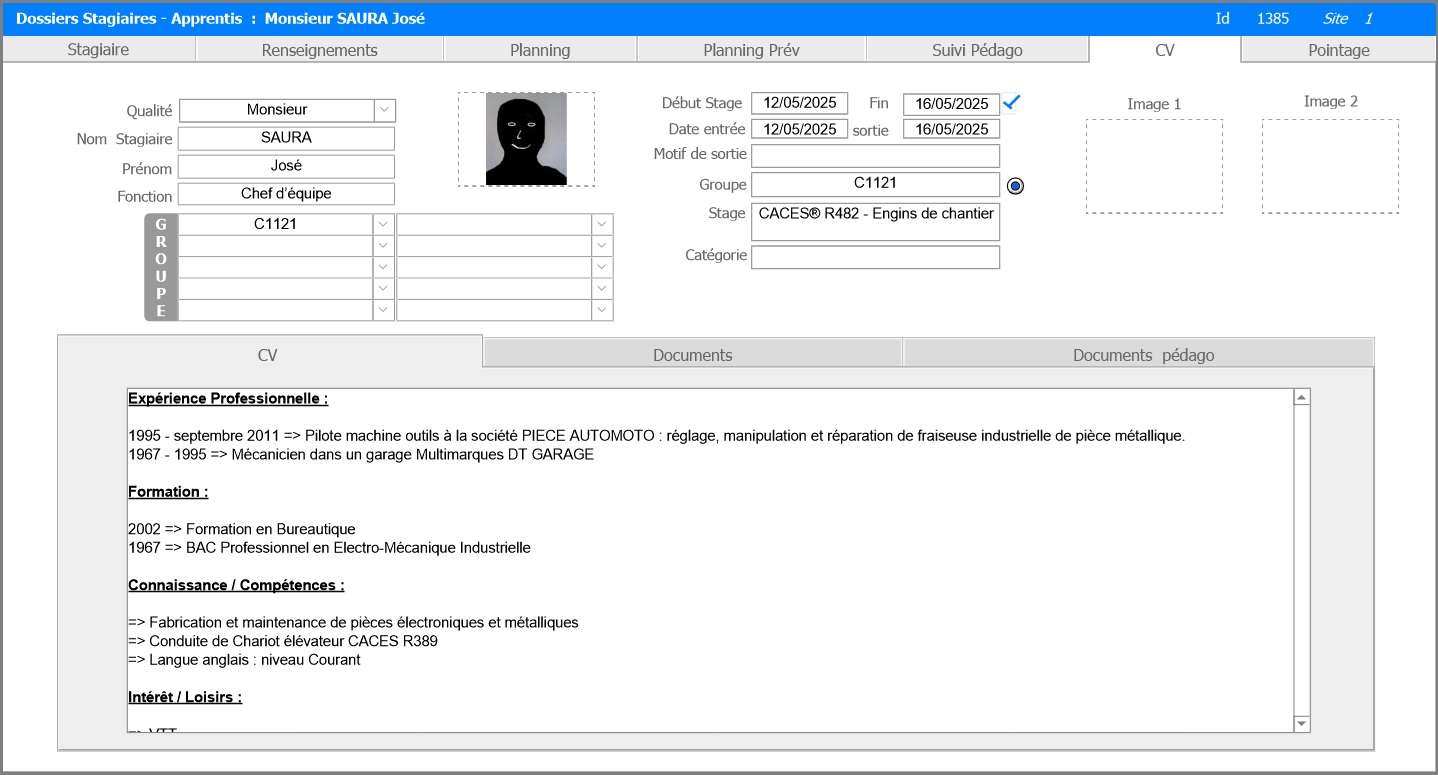The width and height of the screenshot is (1438, 775).
Task: Click the Image 2 placeholder box
Action: click(1330, 166)
